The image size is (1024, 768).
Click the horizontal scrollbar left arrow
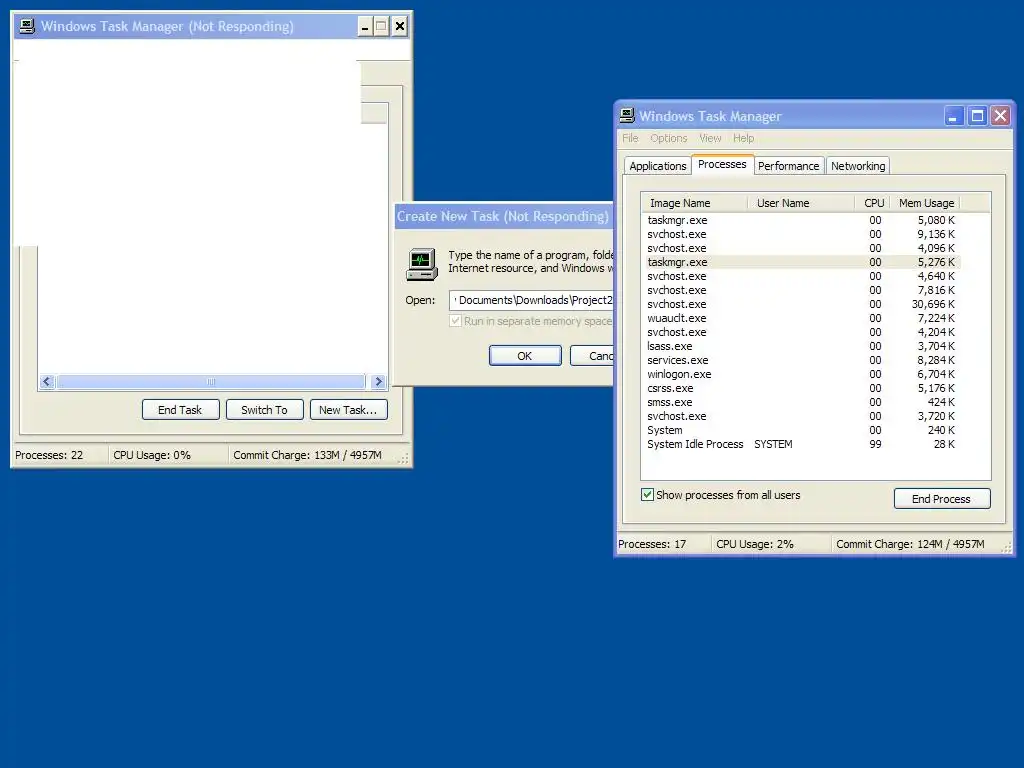46,381
